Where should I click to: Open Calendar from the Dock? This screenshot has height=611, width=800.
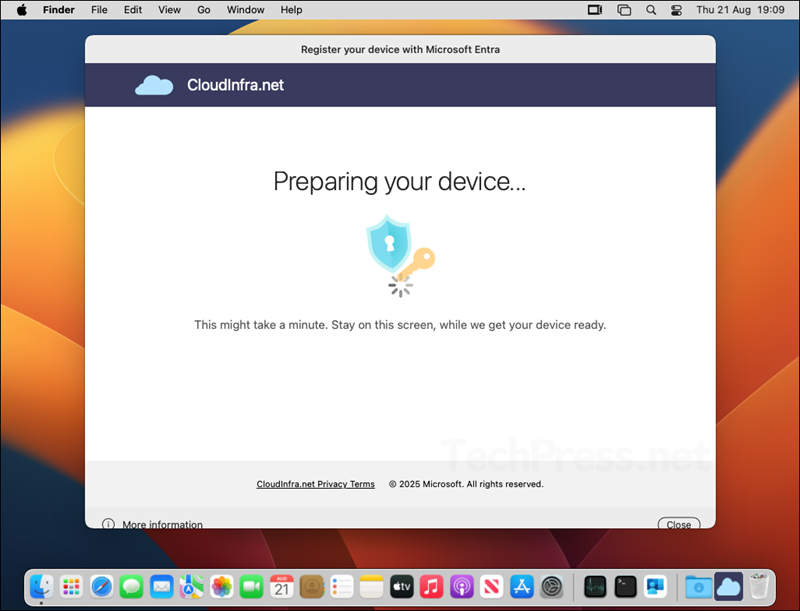tap(282, 587)
